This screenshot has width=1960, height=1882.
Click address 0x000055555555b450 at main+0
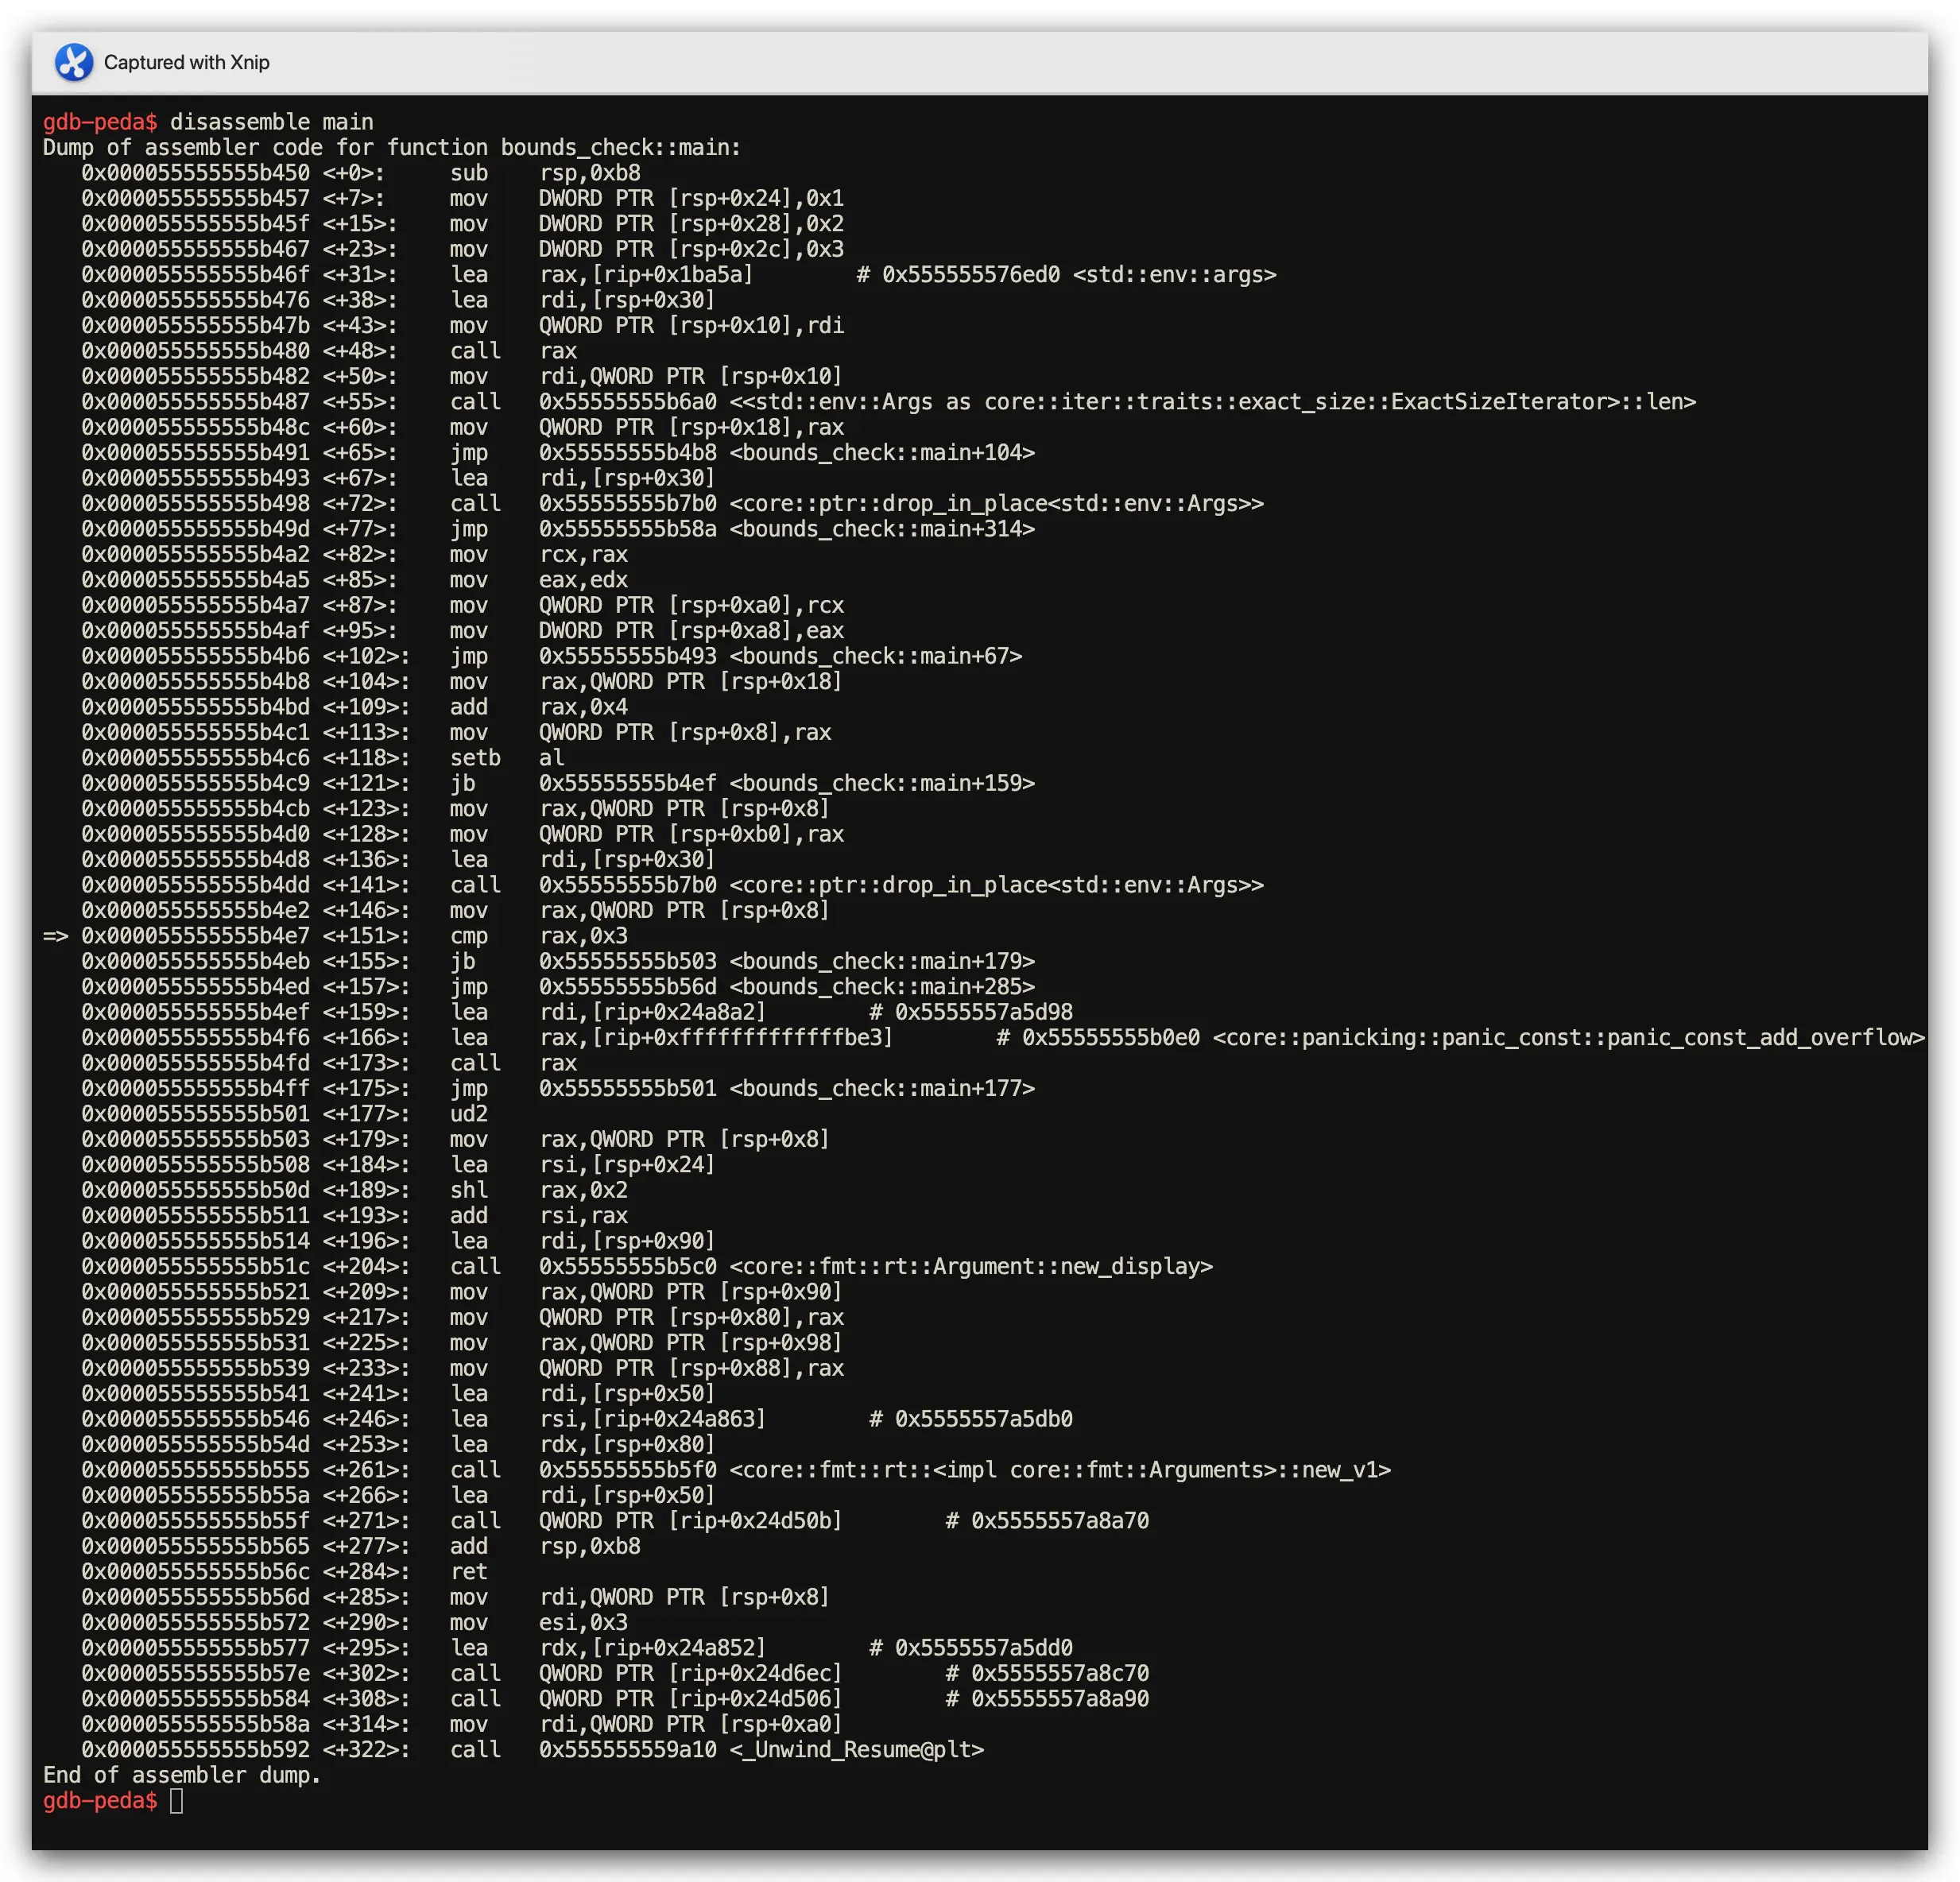(x=196, y=173)
